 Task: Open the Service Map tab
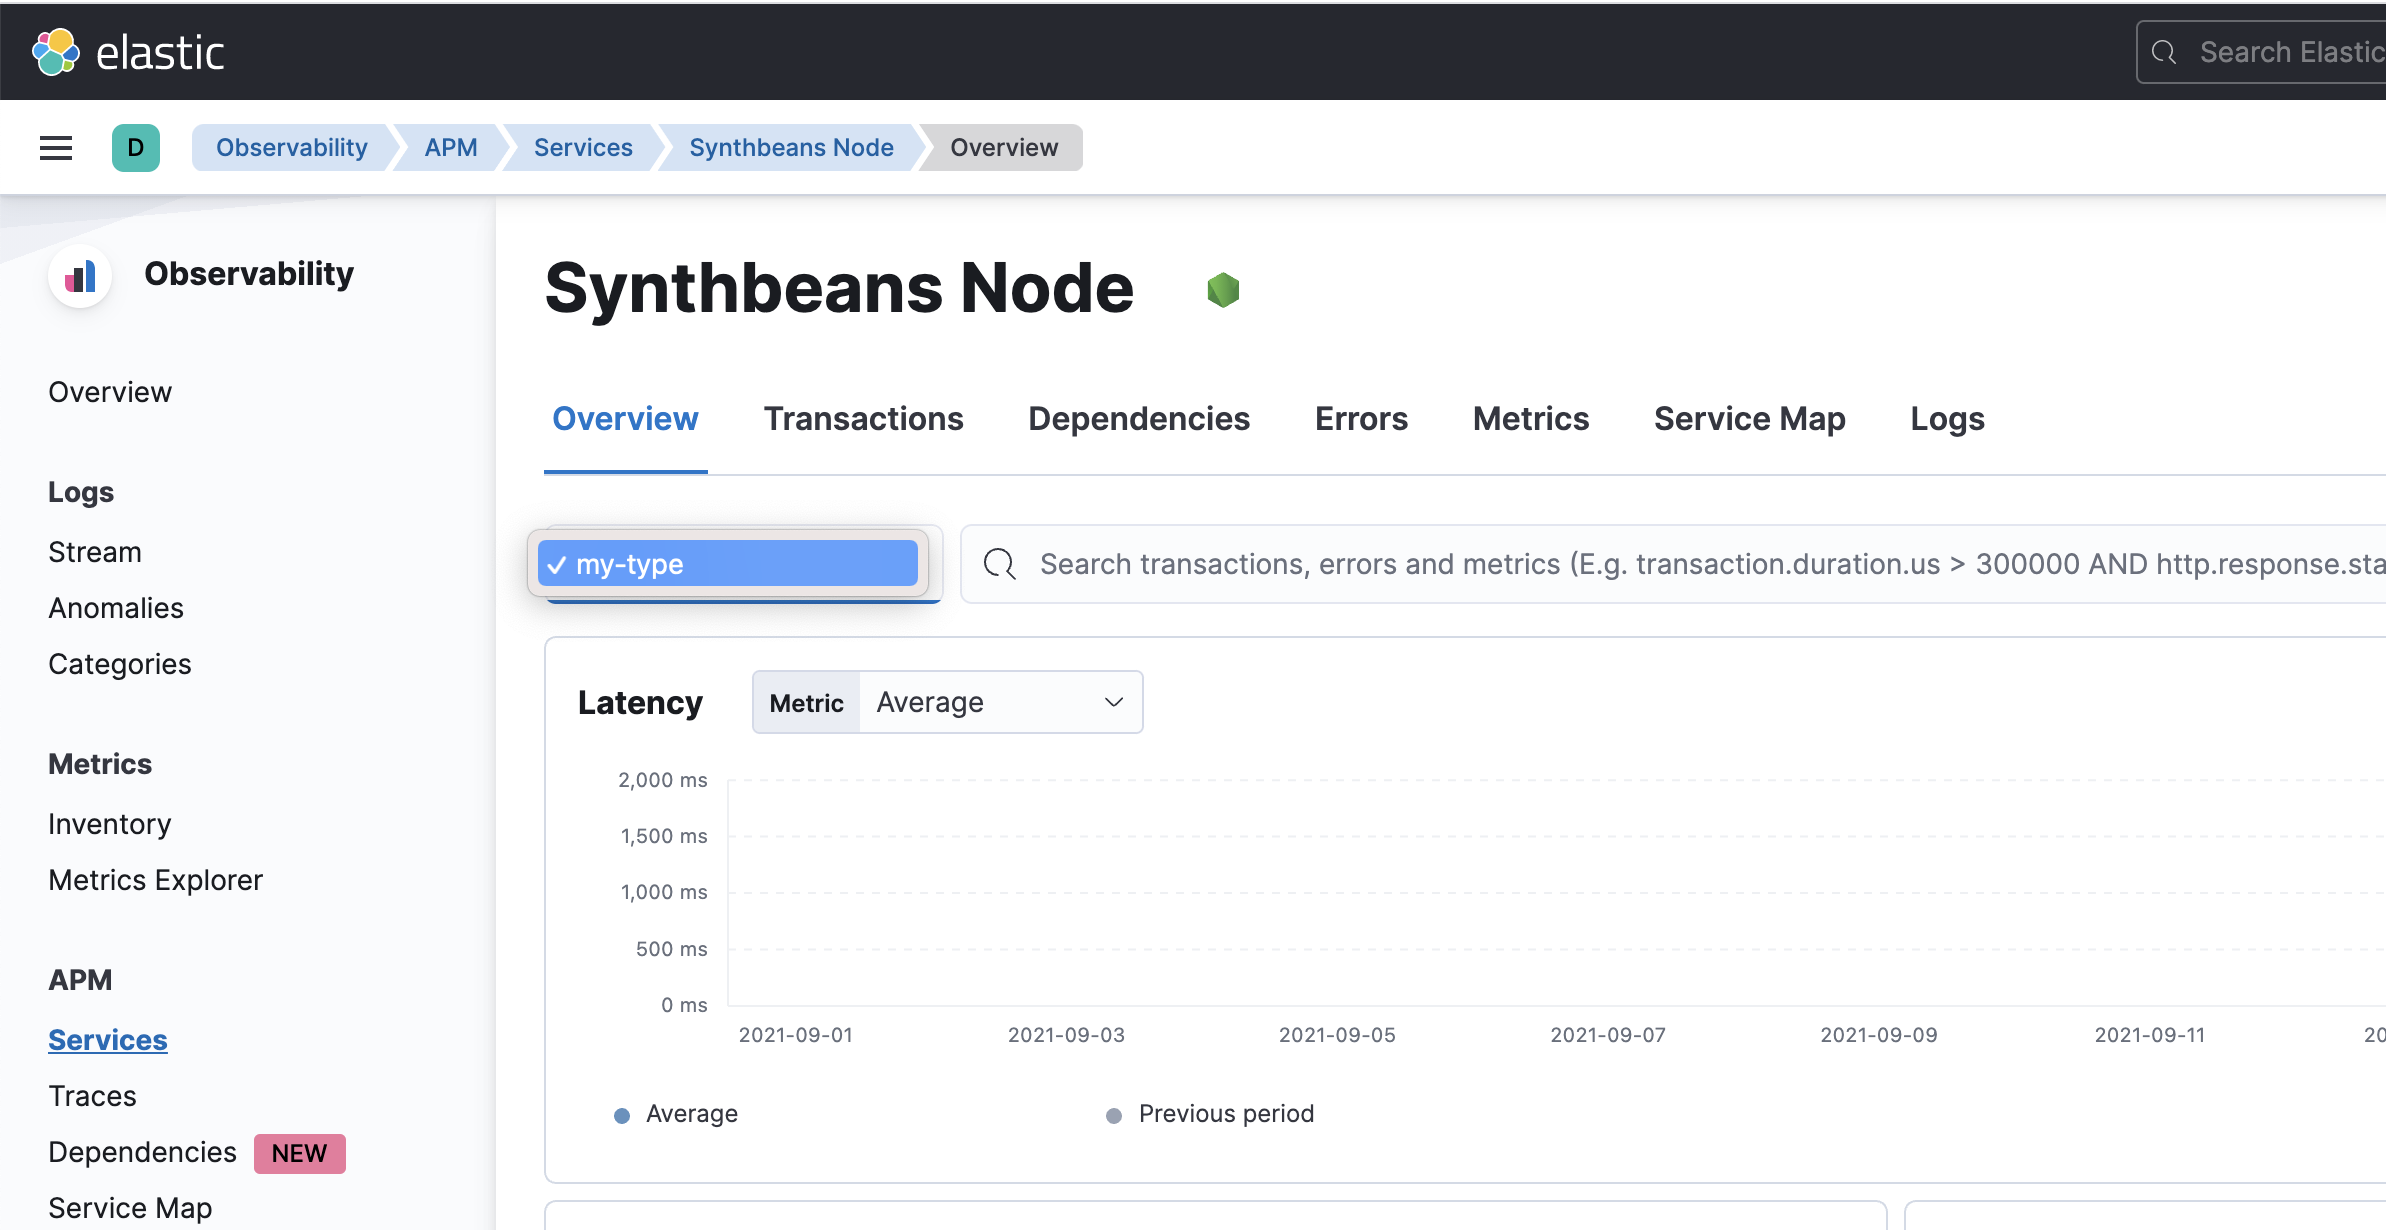(x=1749, y=419)
